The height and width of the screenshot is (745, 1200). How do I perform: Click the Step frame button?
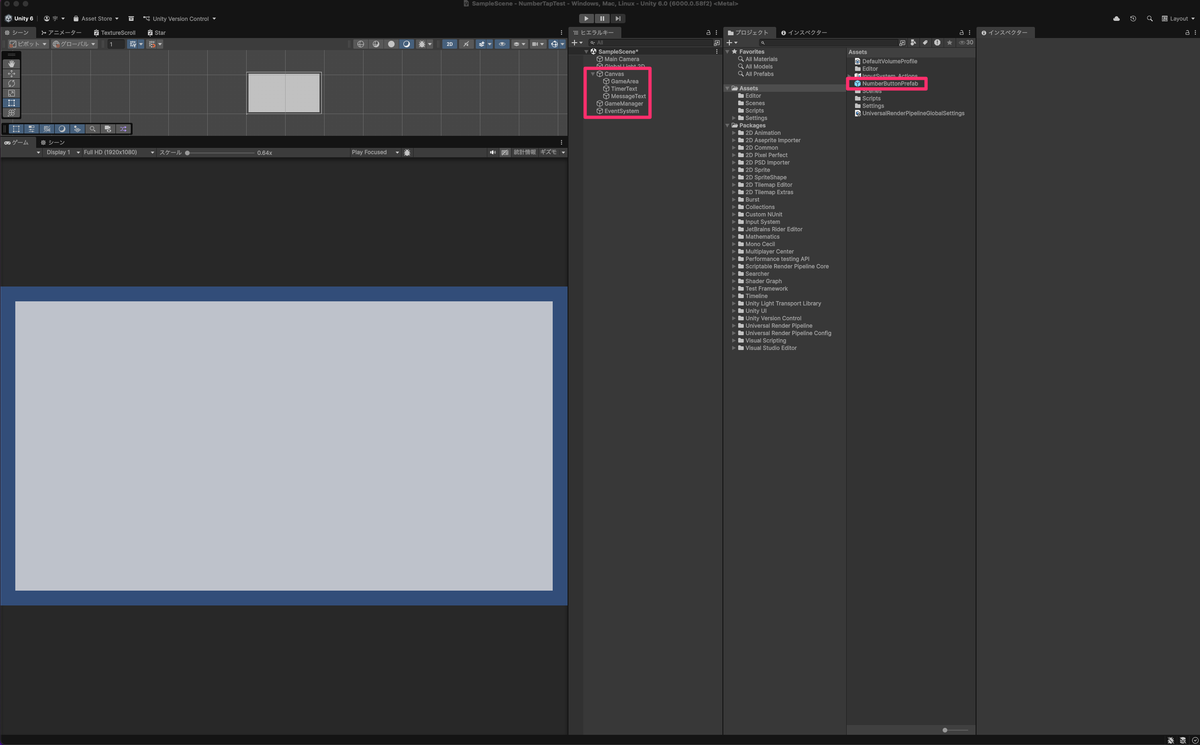[x=619, y=18]
